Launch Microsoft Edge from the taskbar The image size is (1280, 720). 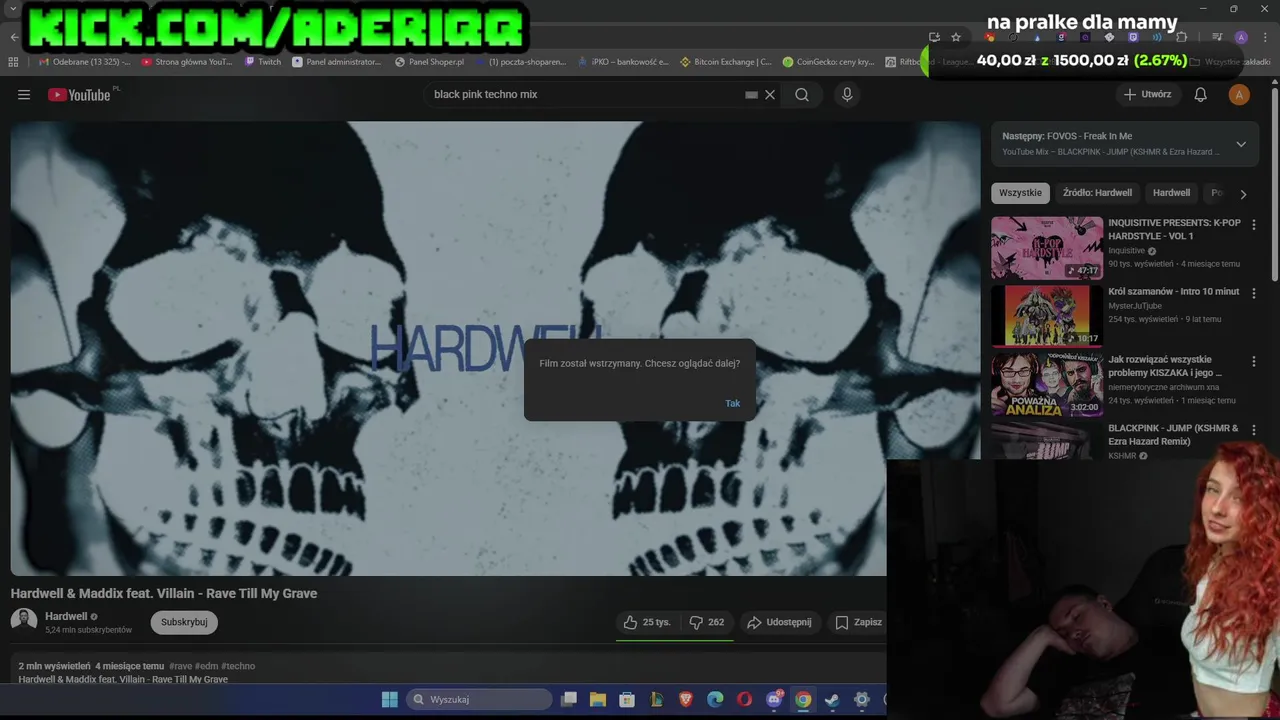tap(715, 699)
